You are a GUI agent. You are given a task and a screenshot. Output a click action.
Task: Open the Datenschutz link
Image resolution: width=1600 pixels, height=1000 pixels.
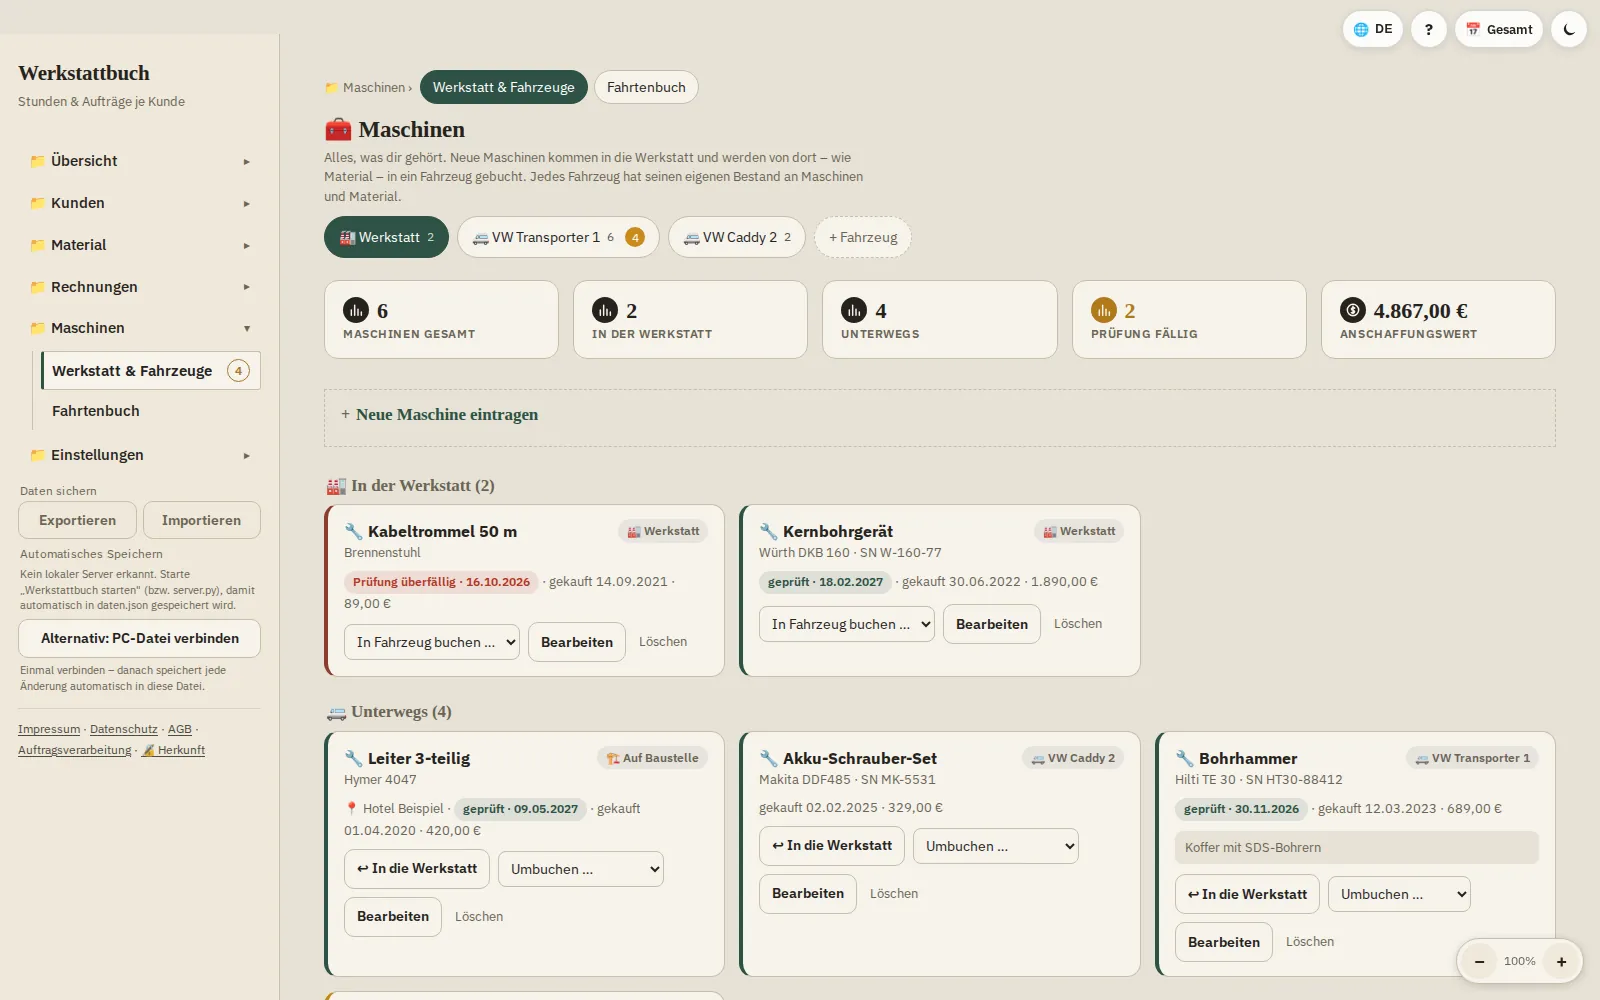point(124,729)
